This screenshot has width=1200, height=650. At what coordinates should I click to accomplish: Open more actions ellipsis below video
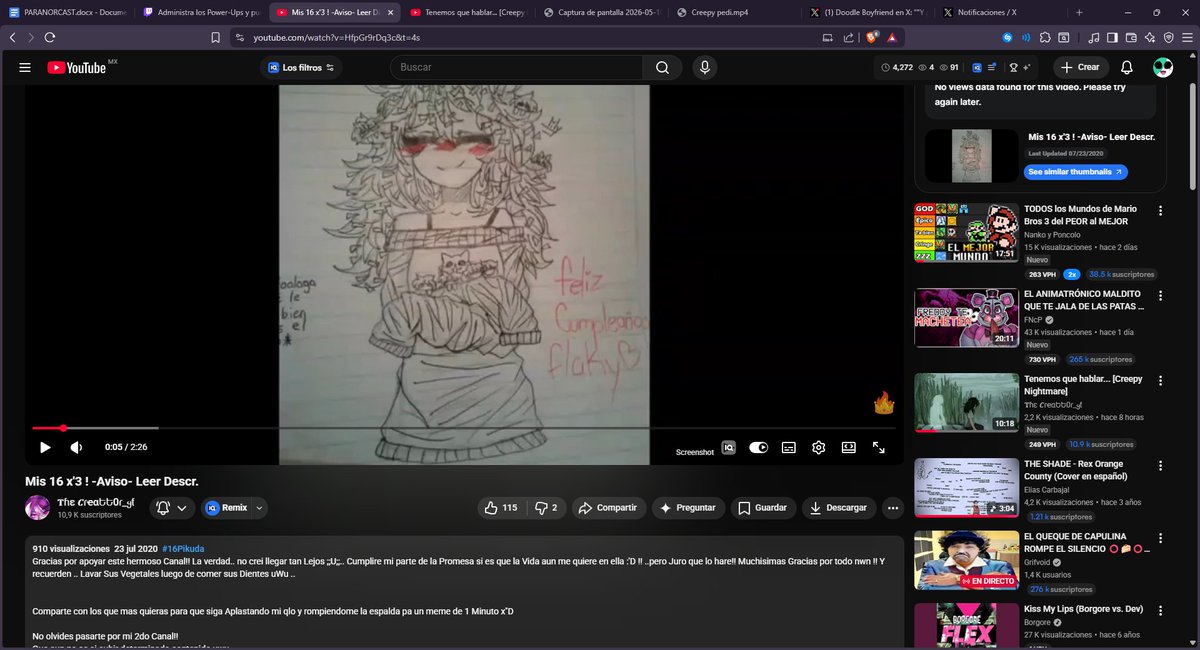pos(893,508)
